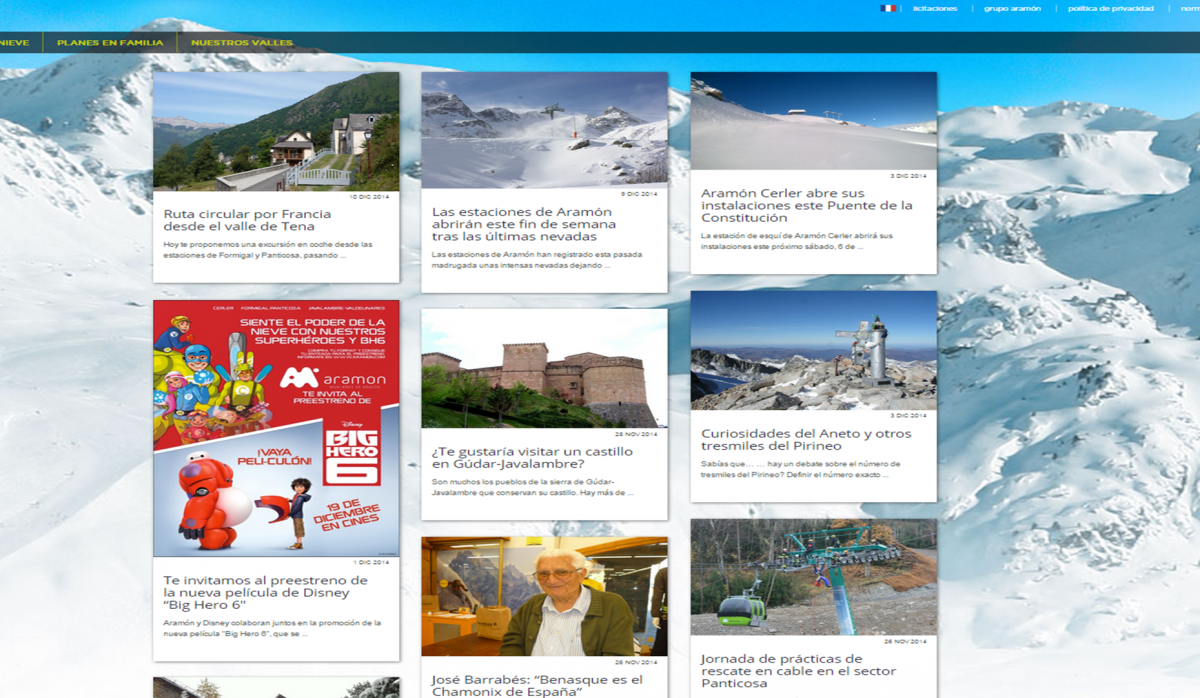This screenshot has width=1200, height=698.
Task: Open Ruta circular por Francia thumbnail
Action: (276, 131)
